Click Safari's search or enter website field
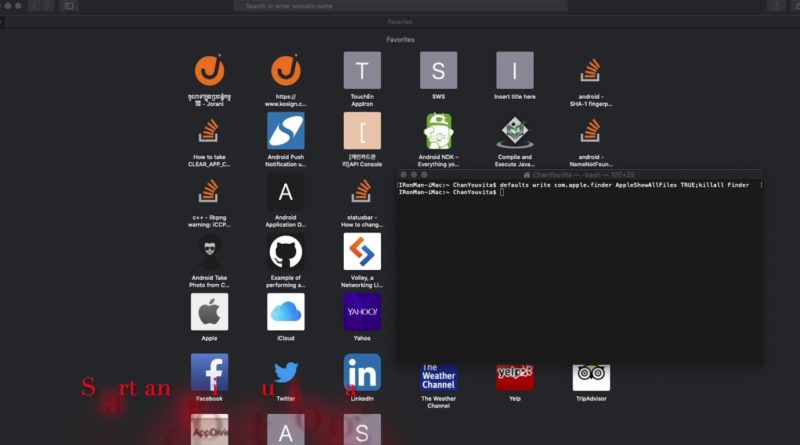800x445 pixels. coord(401,6)
